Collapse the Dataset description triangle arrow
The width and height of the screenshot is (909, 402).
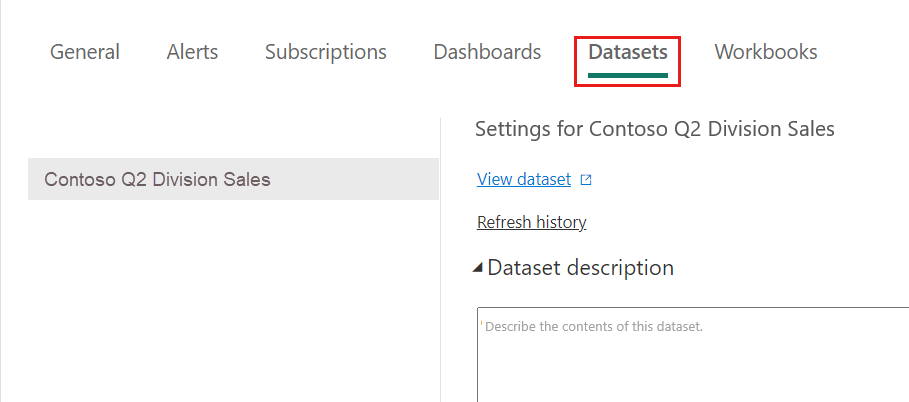pyautogui.click(x=480, y=268)
